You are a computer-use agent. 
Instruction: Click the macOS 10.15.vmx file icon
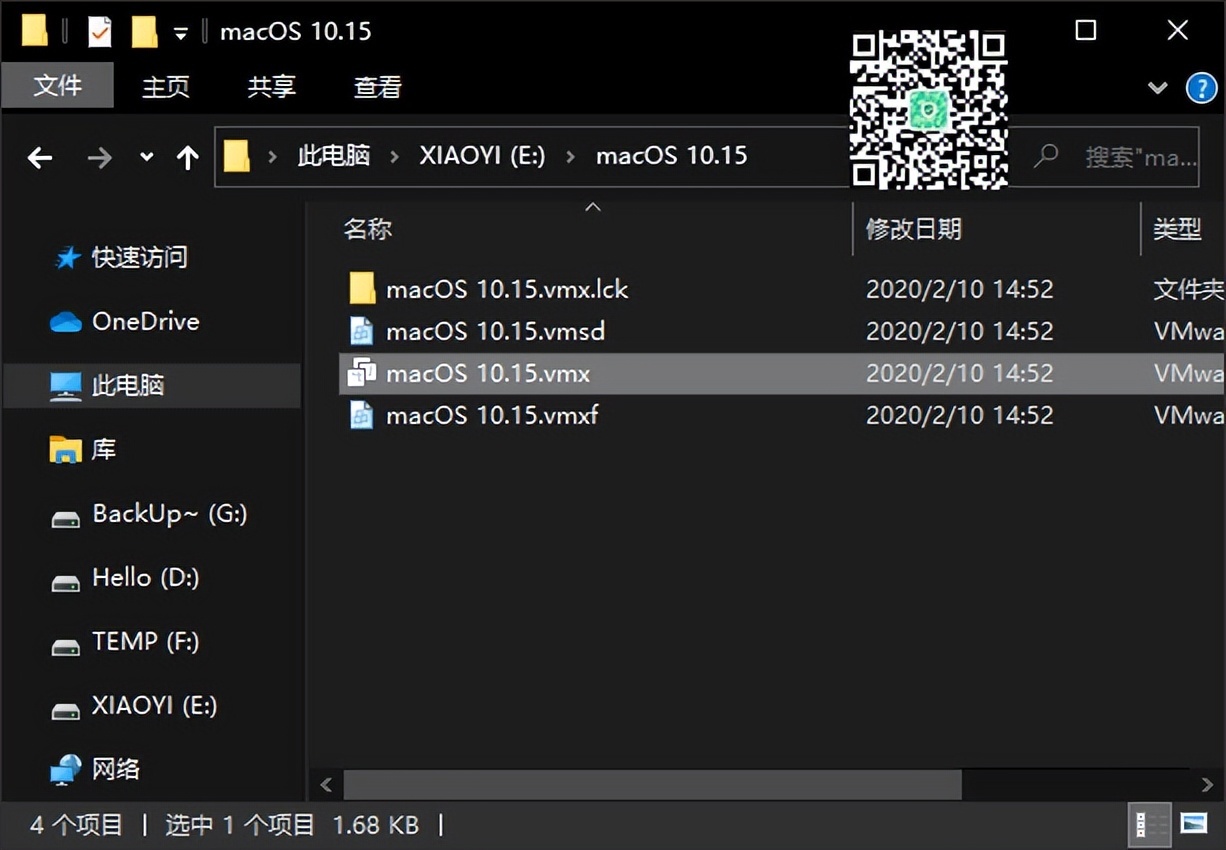click(x=361, y=373)
